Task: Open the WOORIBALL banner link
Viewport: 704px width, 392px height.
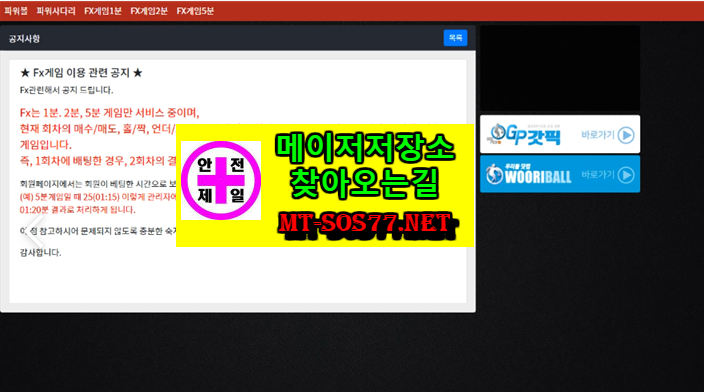Action: pos(560,174)
